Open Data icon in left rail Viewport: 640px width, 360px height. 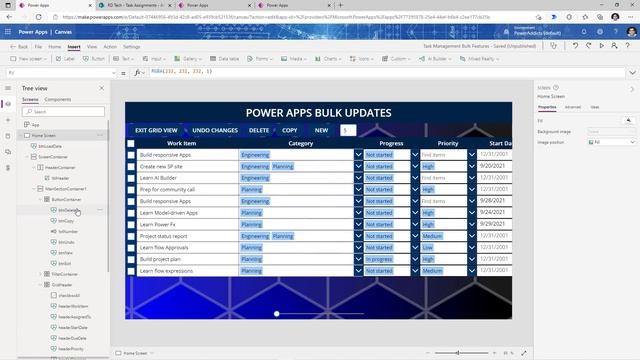(8, 136)
